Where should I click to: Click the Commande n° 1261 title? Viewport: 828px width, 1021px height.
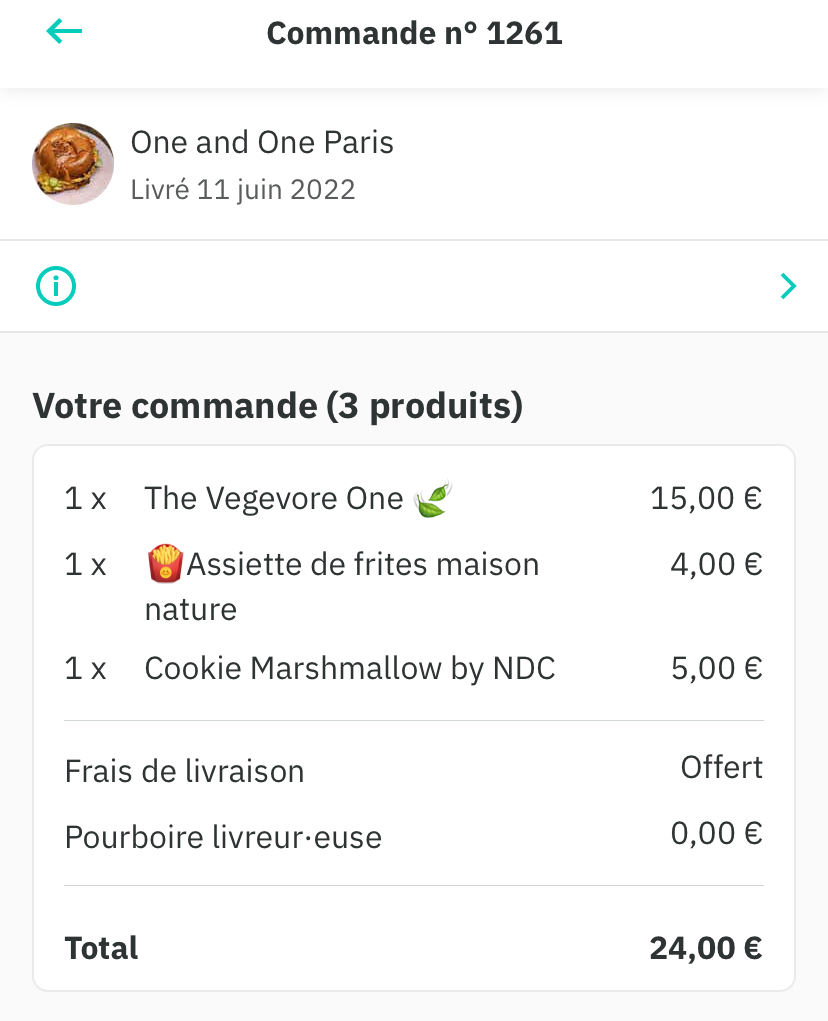(414, 34)
